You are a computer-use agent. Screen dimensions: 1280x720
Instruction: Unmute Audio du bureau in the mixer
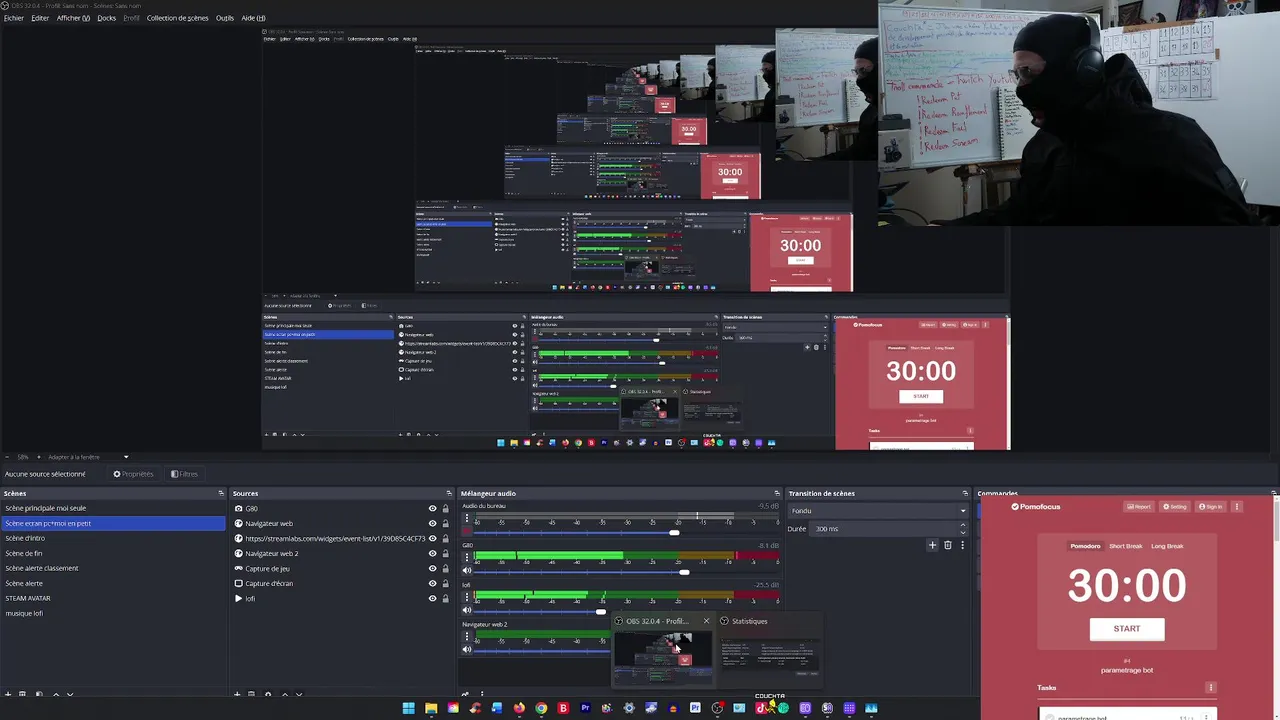point(466,532)
